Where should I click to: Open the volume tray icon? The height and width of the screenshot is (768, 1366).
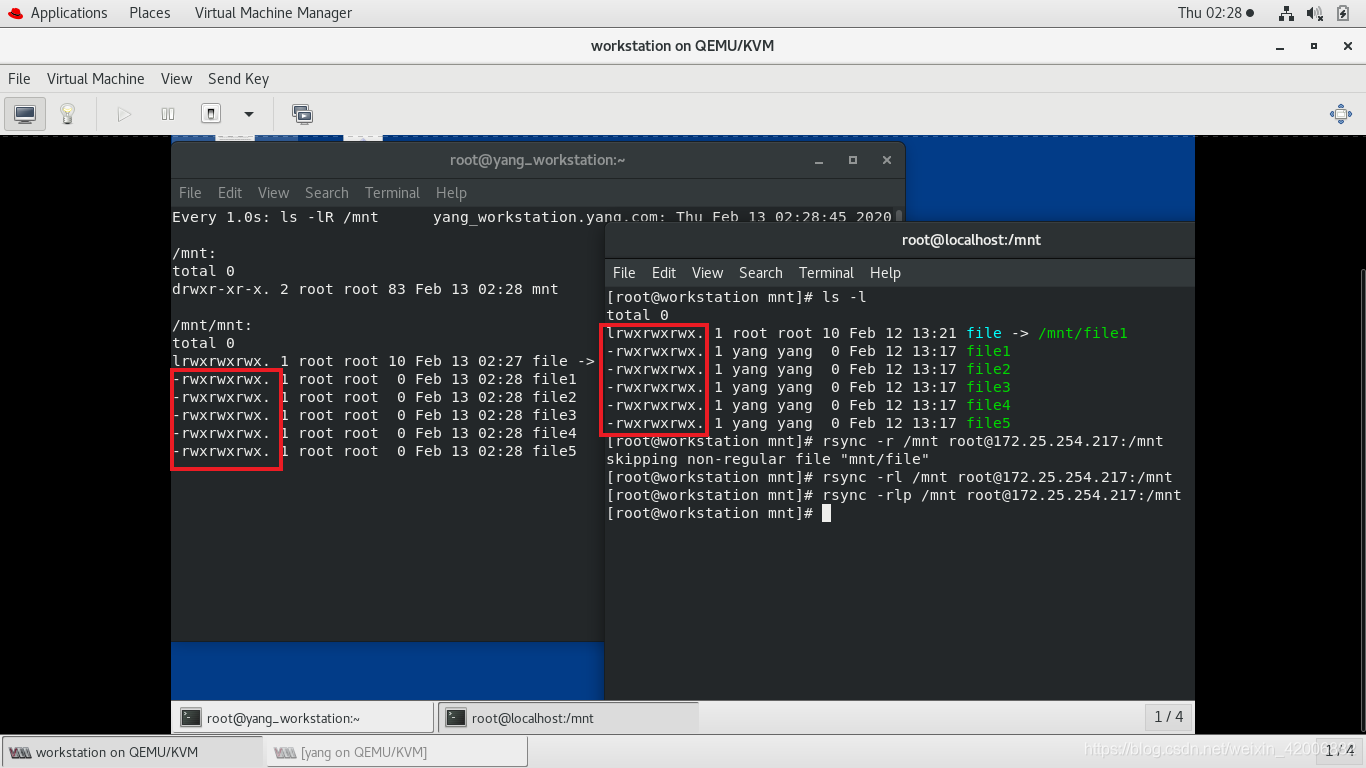(x=1315, y=13)
